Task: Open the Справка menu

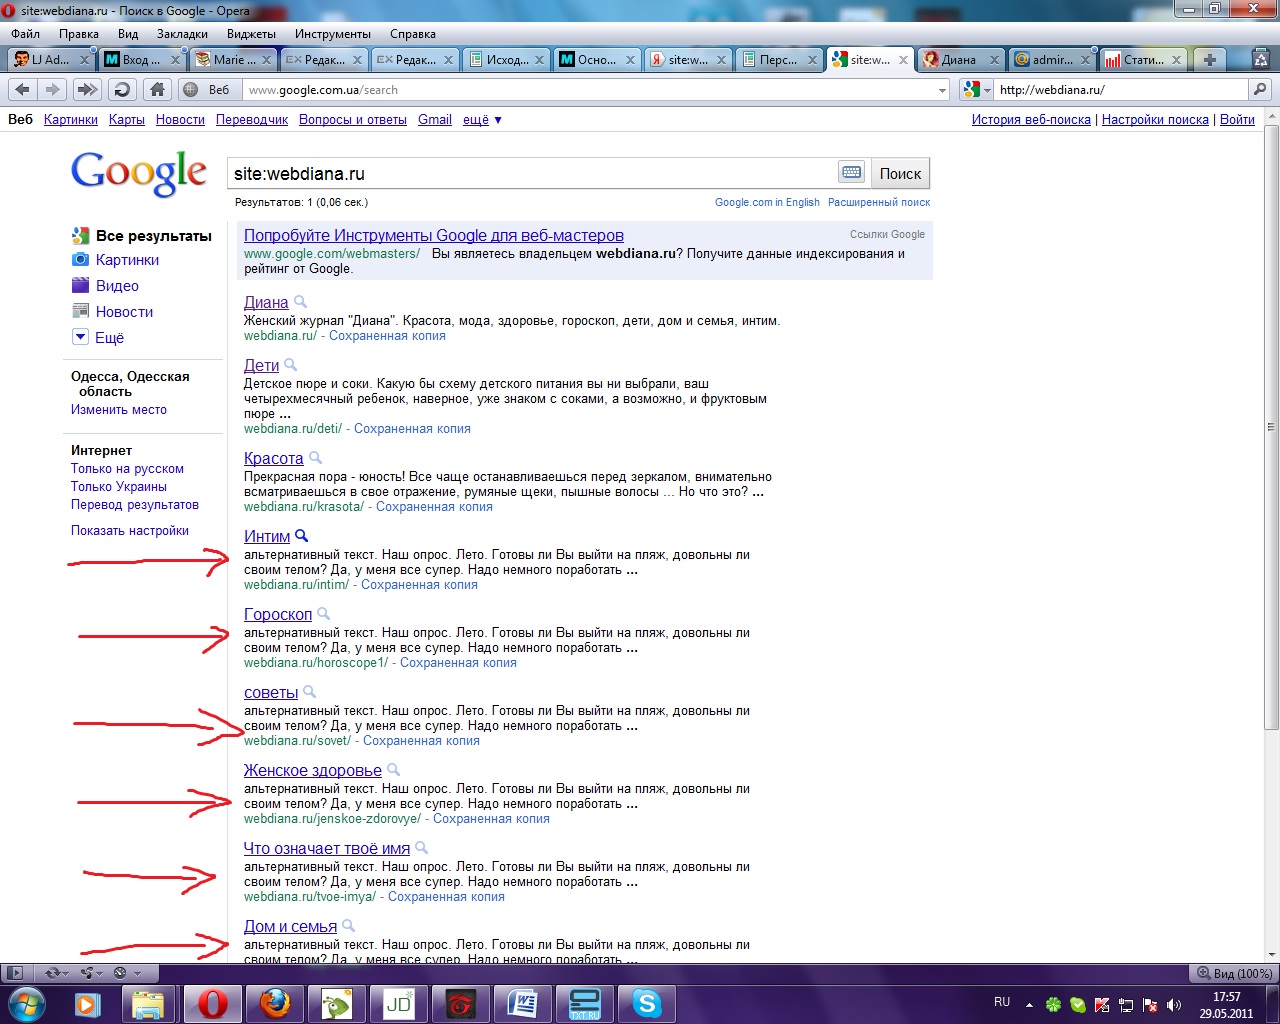Action: tap(413, 34)
